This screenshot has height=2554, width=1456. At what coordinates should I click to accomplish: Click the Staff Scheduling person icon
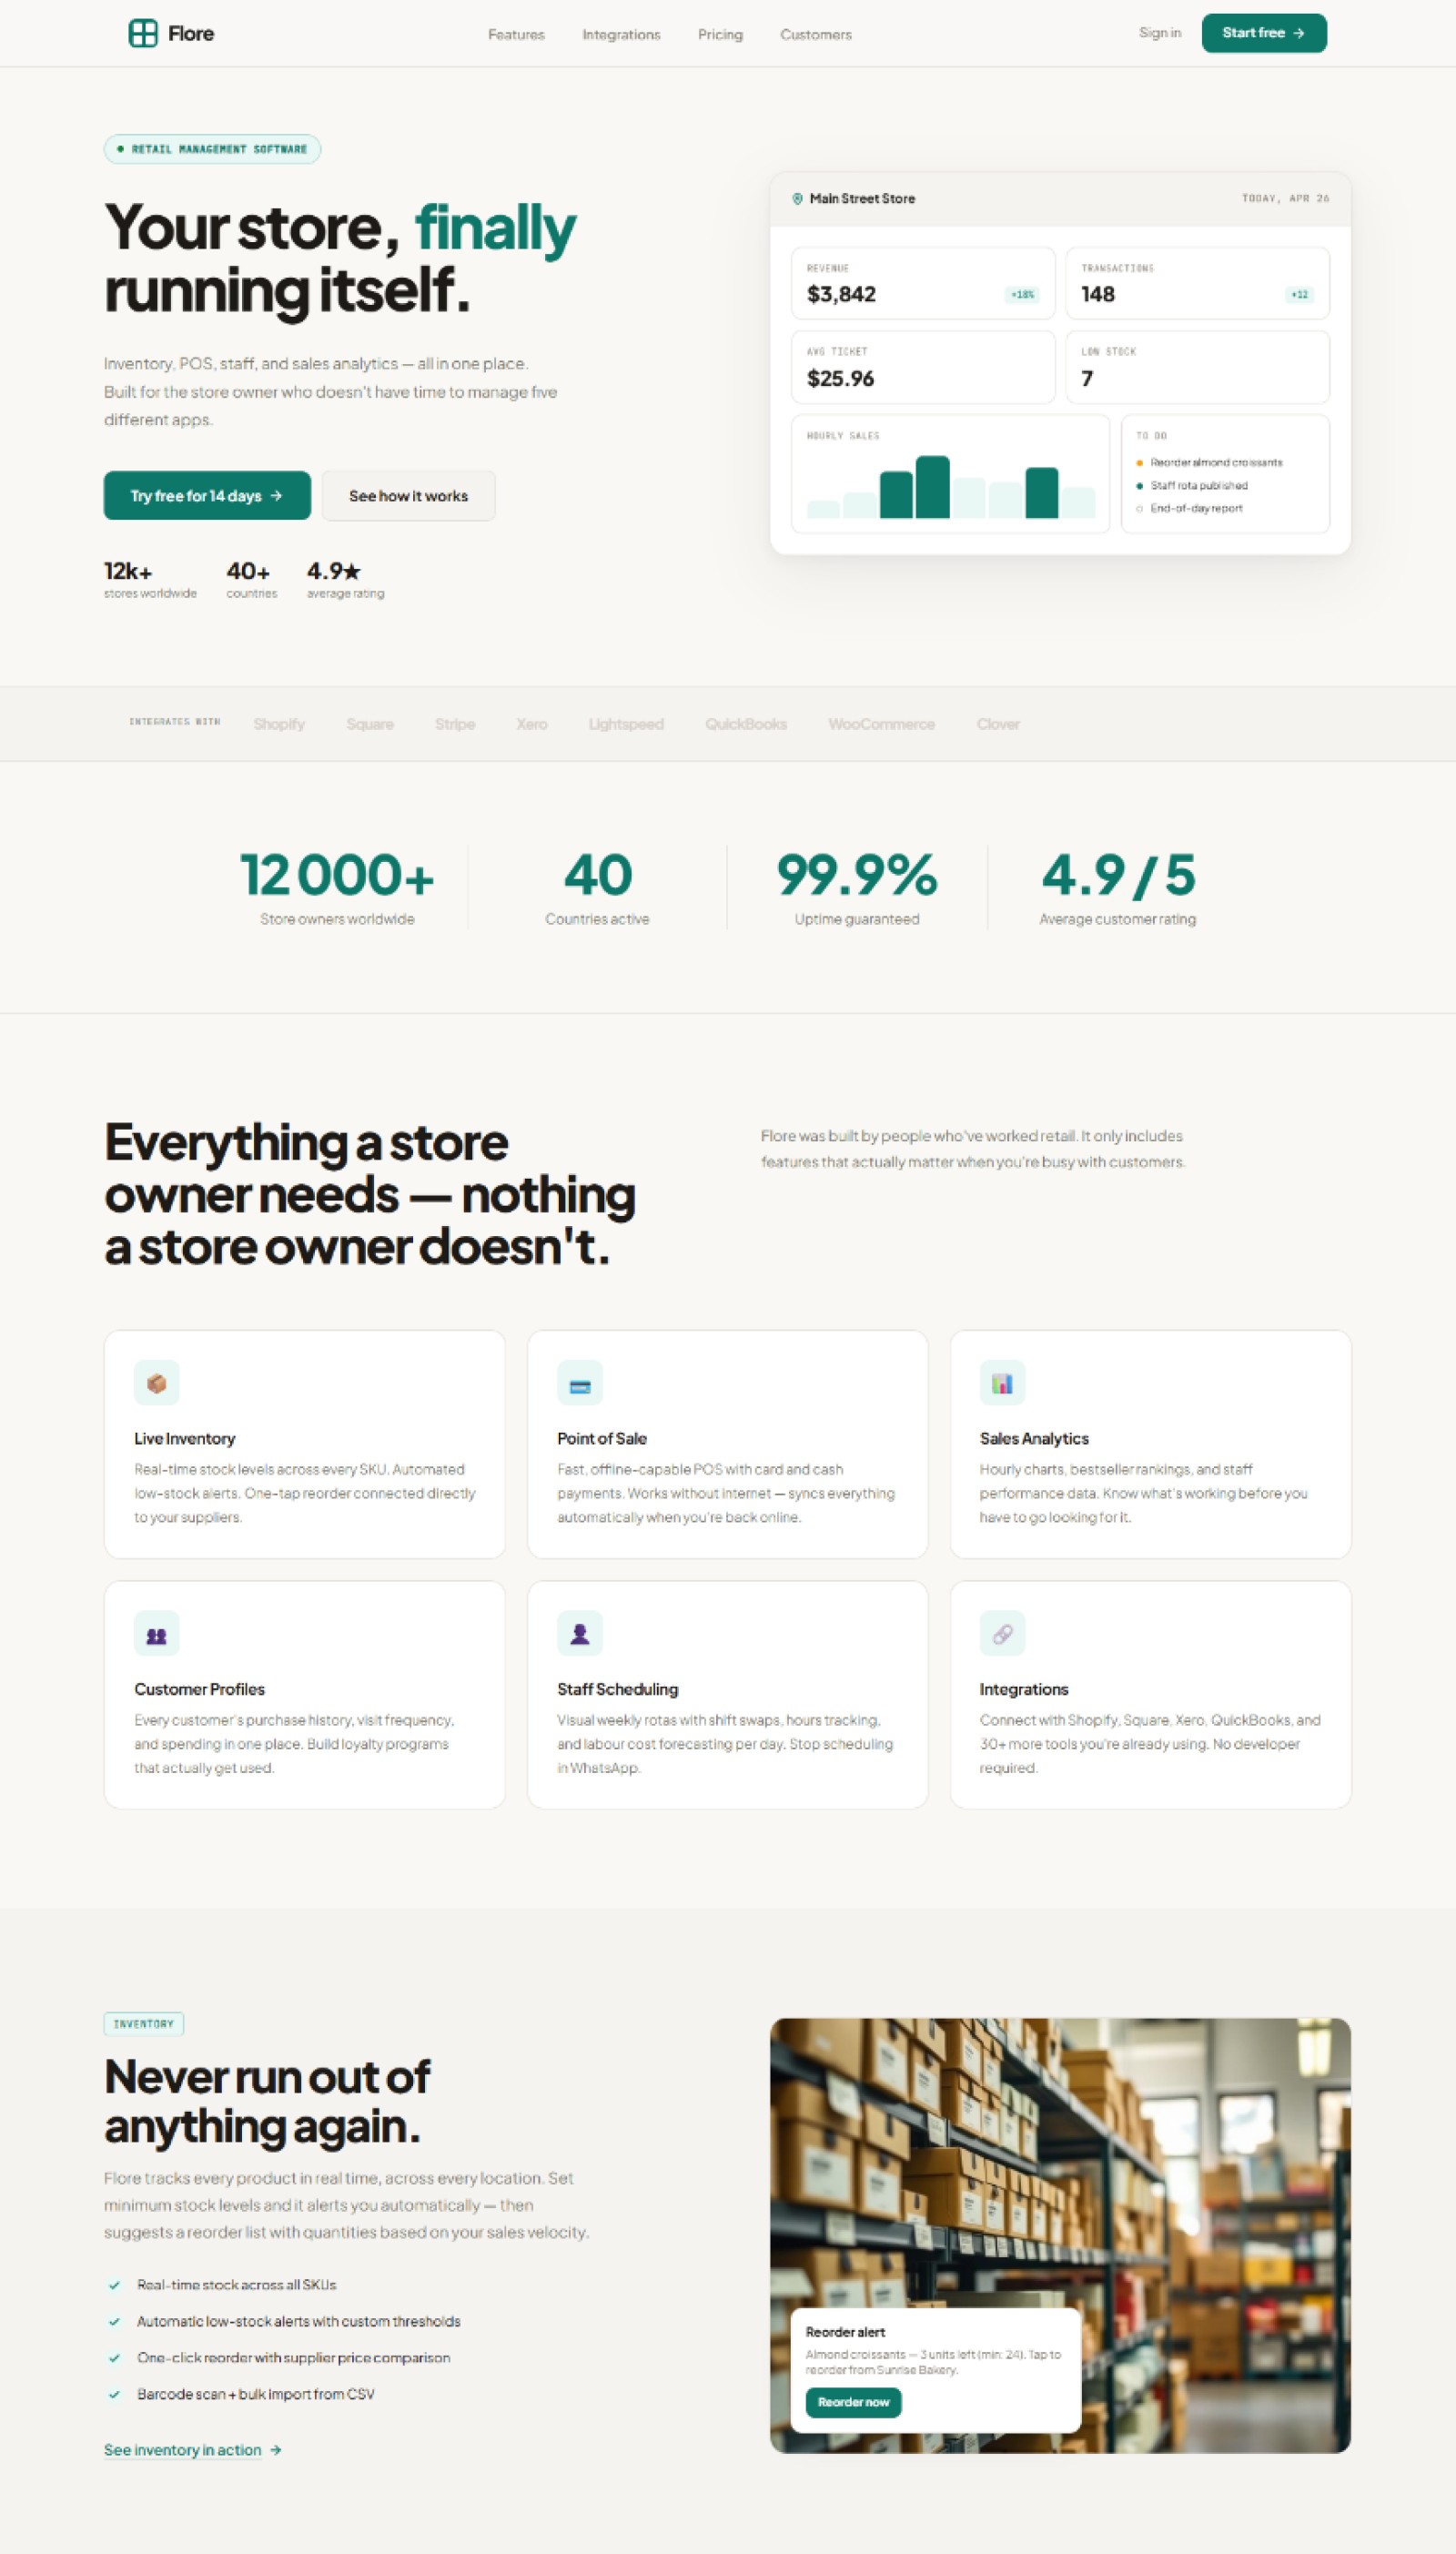pyautogui.click(x=579, y=1633)
